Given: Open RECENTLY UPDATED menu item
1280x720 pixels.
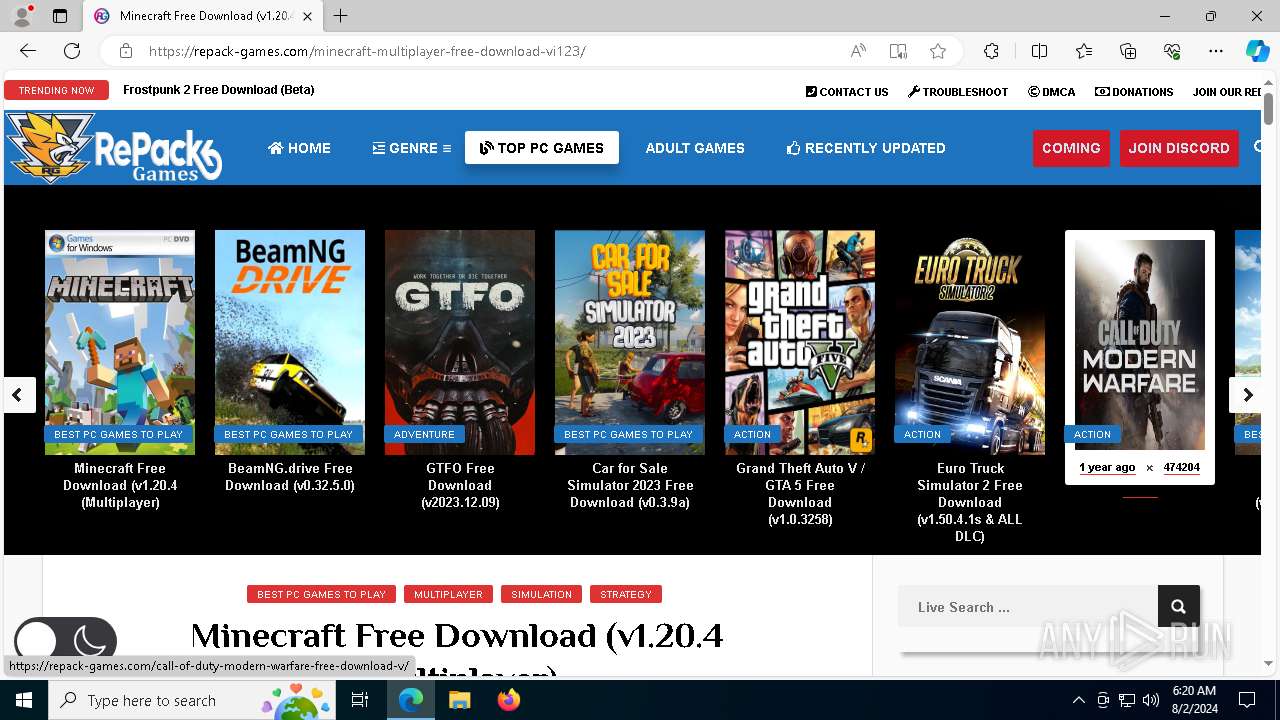Looking at the screenshot, I should tap(866, 148).
